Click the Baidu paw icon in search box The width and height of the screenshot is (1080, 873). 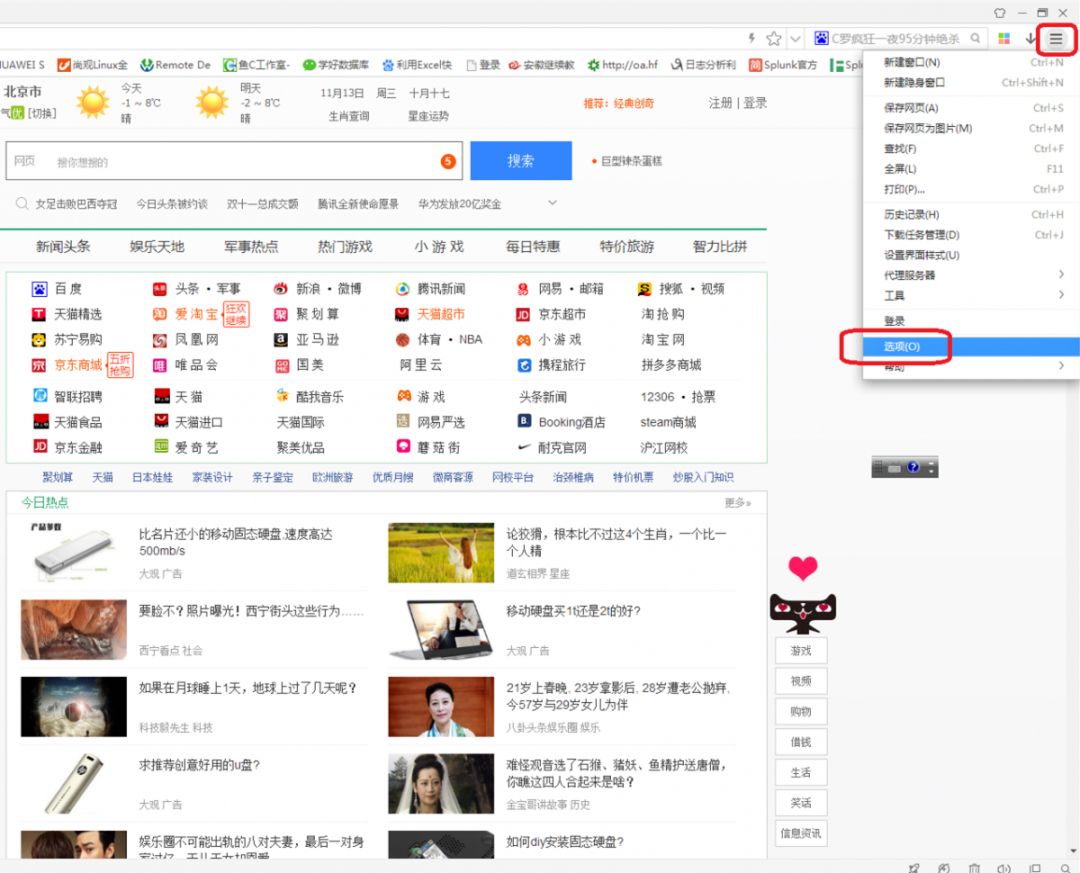821,39
